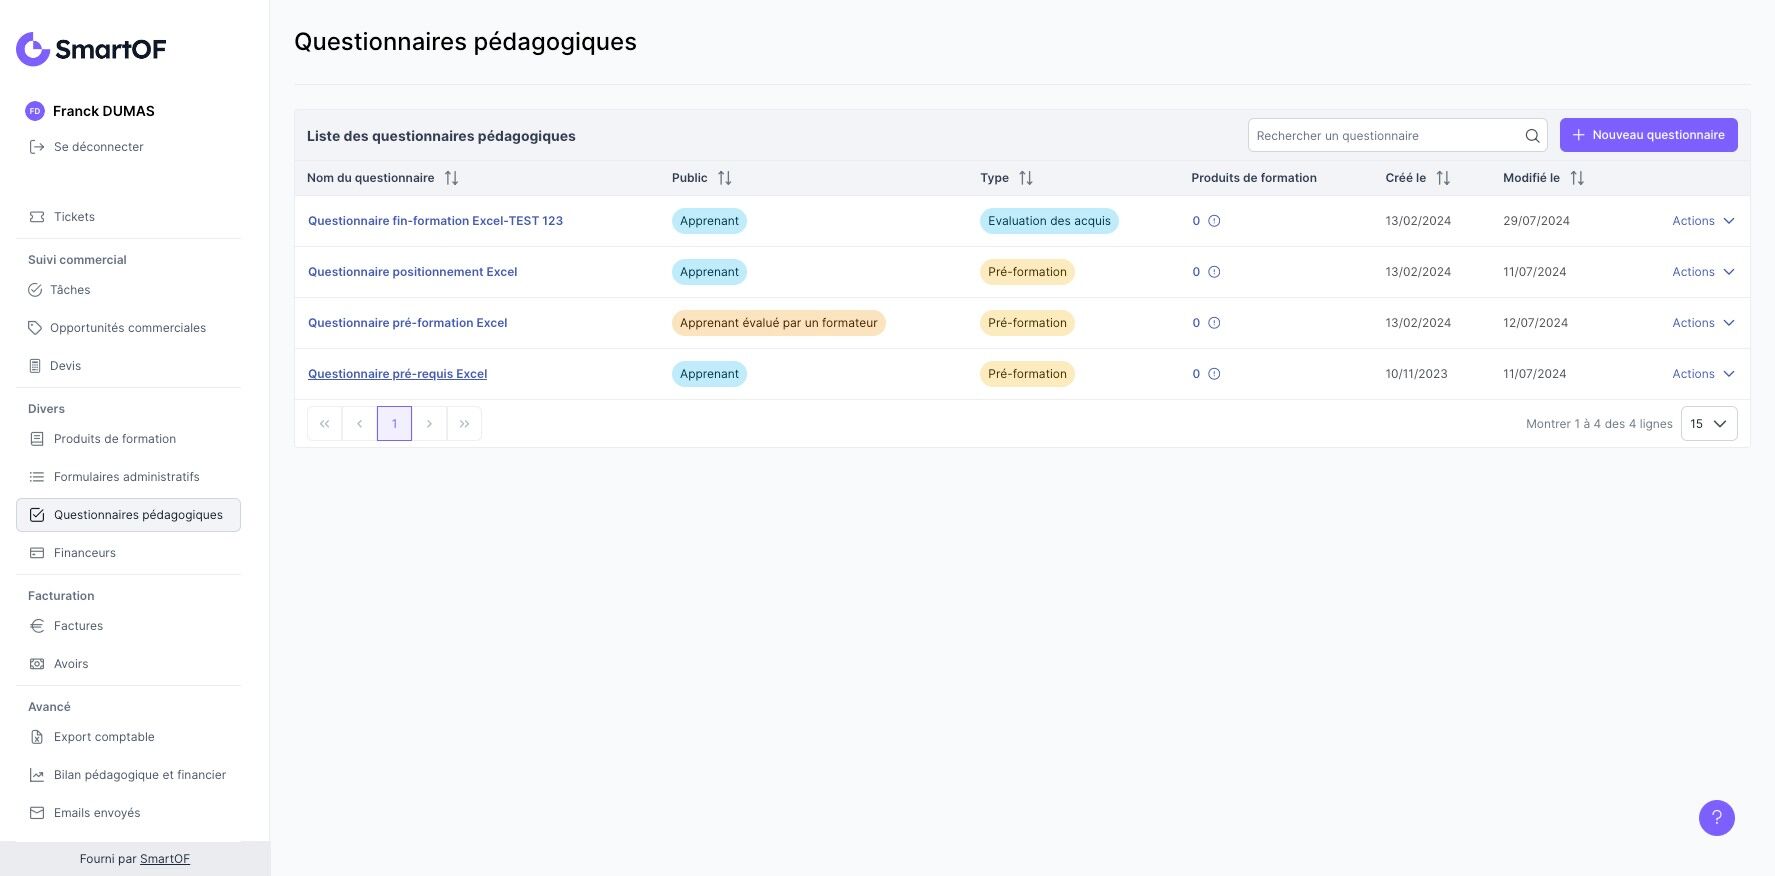Expand Actions for Questionnaire fin-formation Excel-TEST 123
Screen dimensions: 1775x876
pyautogui.click(x=1703, y=221)
